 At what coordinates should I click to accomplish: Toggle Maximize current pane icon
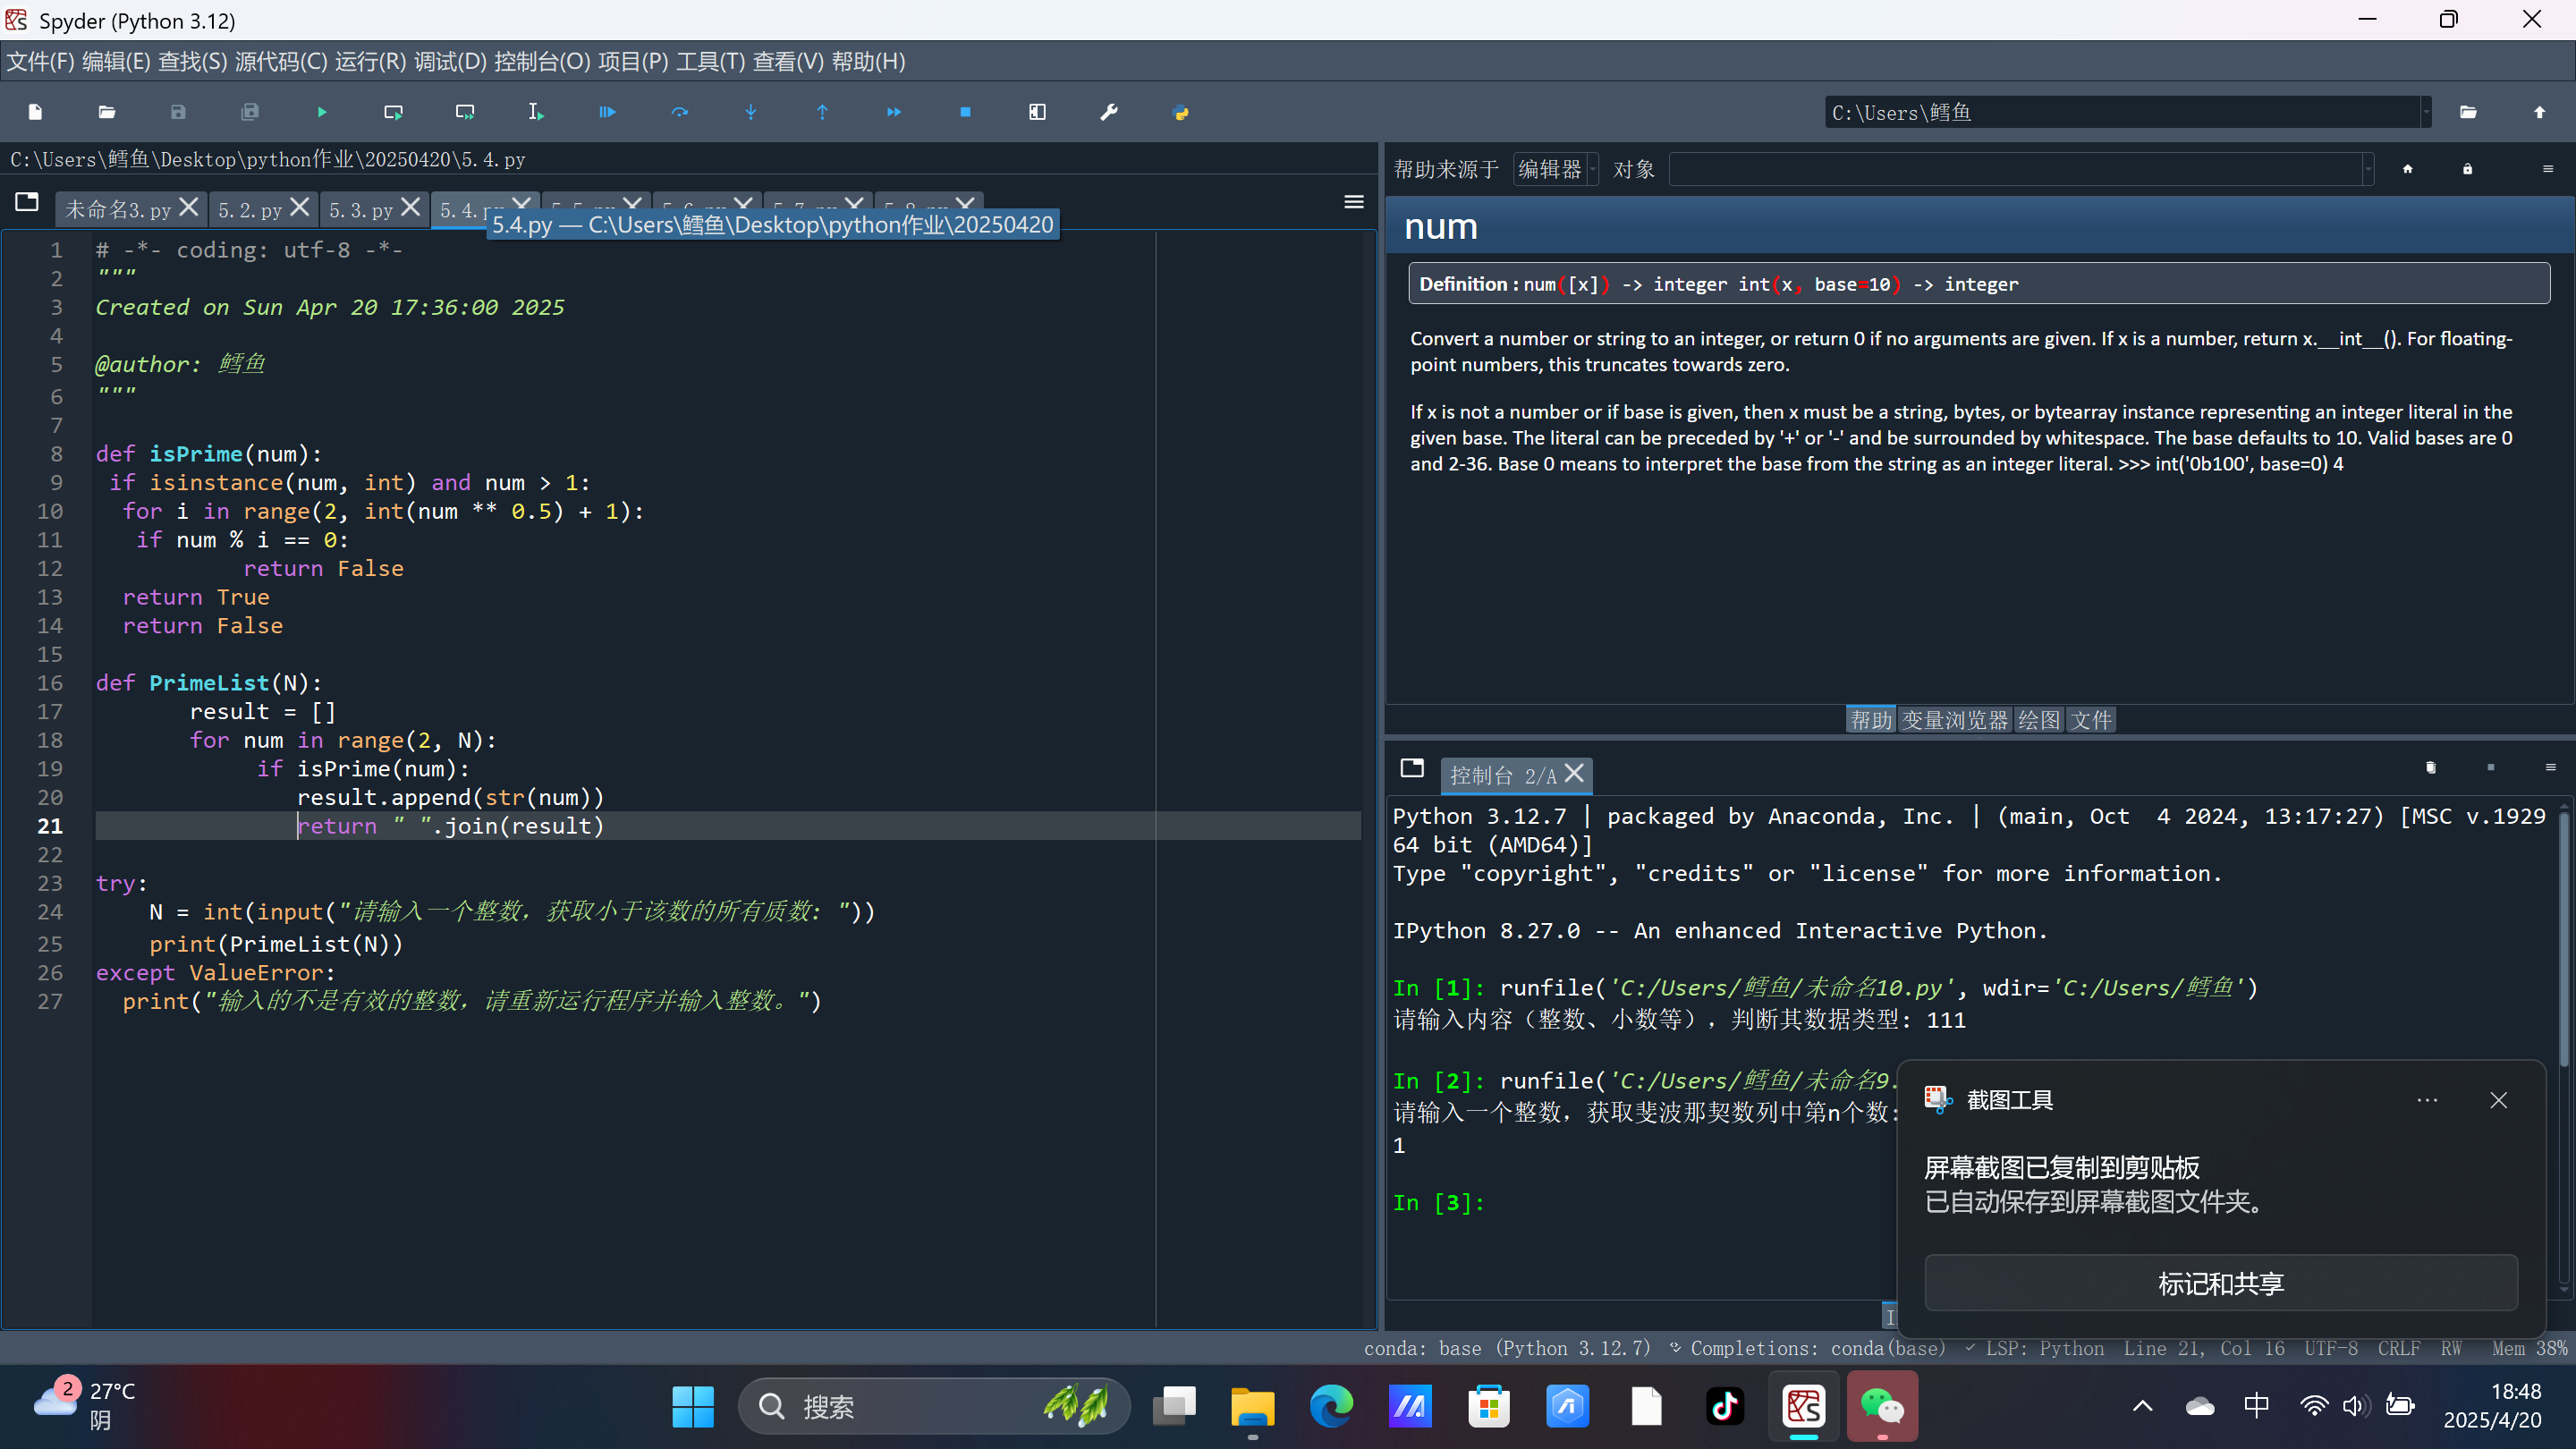click(1037, 112)
